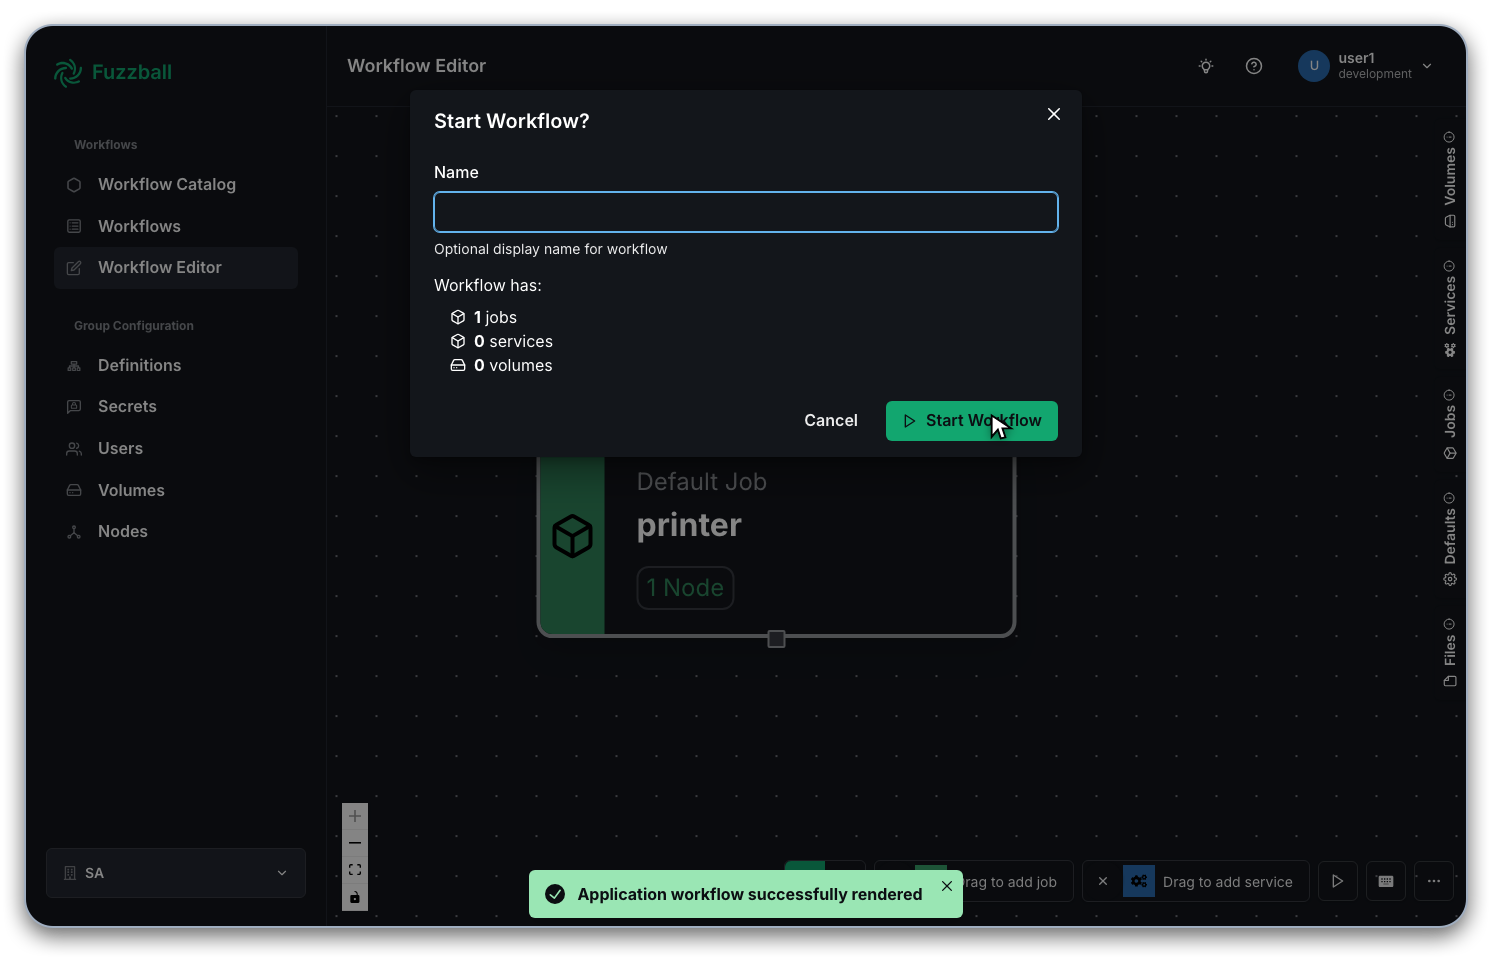Close the Start Workflow dialog with the X

click(1053, 114)
